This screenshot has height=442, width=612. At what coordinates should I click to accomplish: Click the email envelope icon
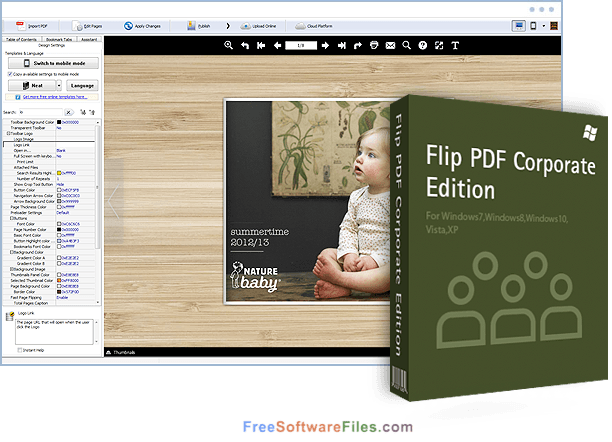coord(390,45)
